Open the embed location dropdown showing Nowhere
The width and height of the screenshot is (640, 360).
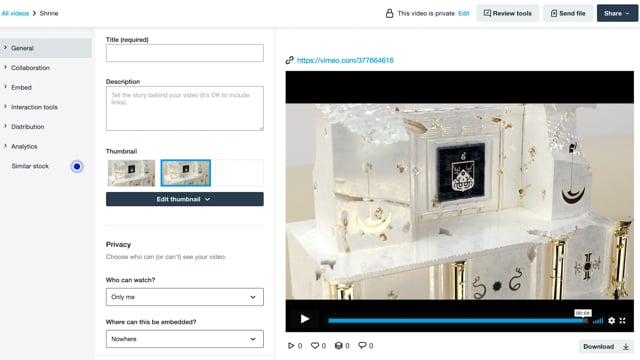(x=184, y=339)
